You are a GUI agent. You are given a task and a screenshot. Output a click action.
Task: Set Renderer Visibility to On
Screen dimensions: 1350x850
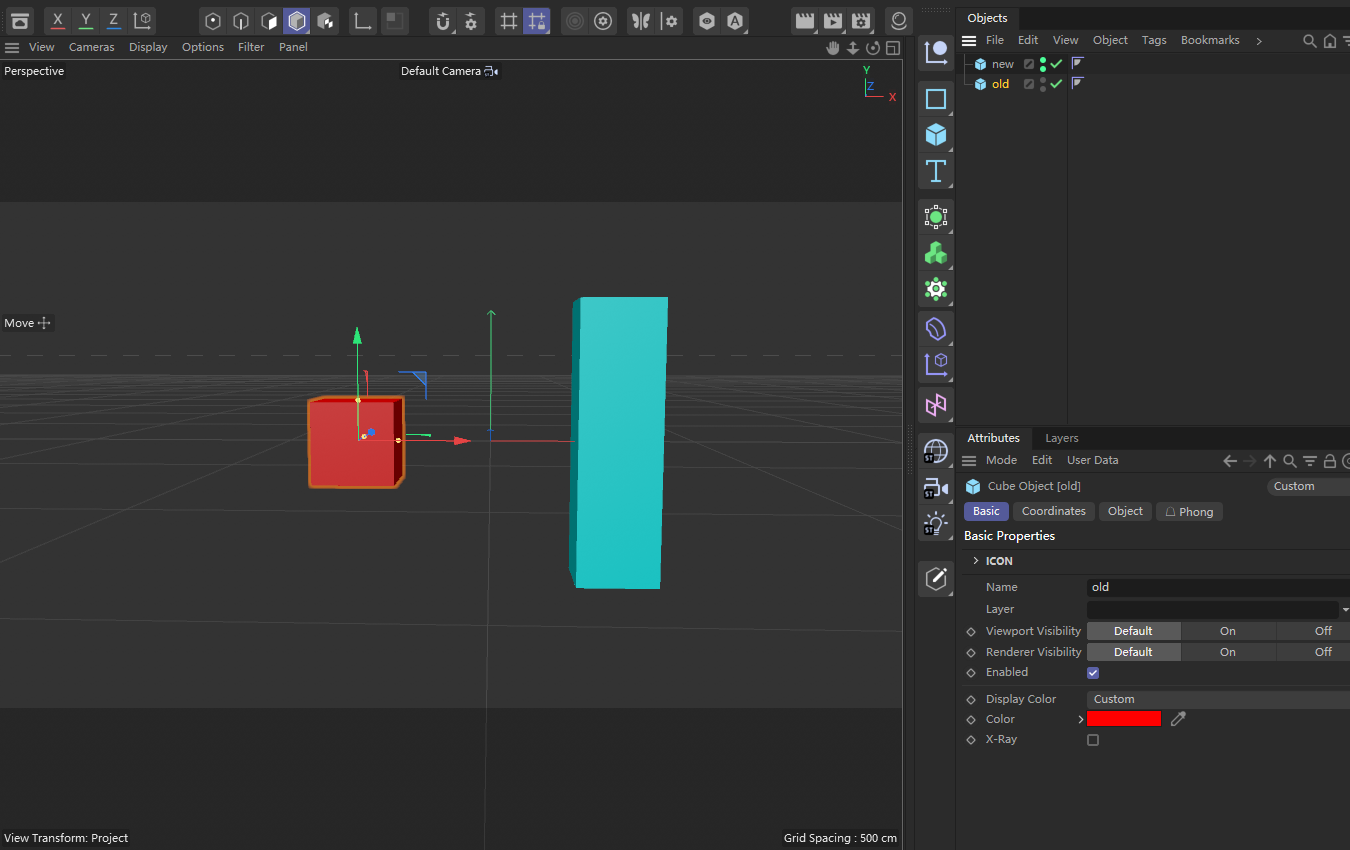click(x=1228, y=652)
